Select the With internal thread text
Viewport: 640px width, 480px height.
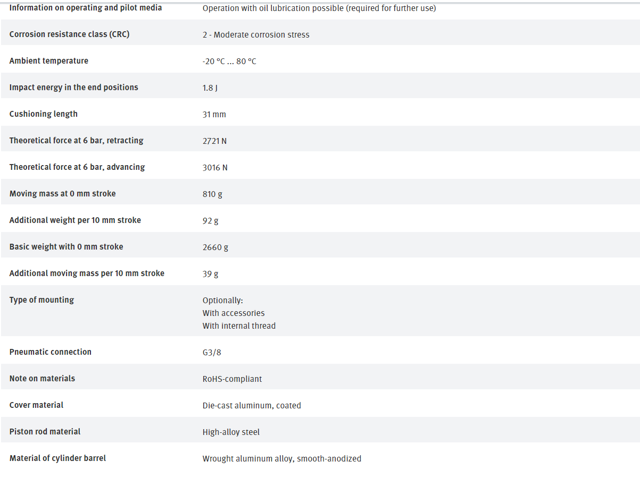click(239, 326)
